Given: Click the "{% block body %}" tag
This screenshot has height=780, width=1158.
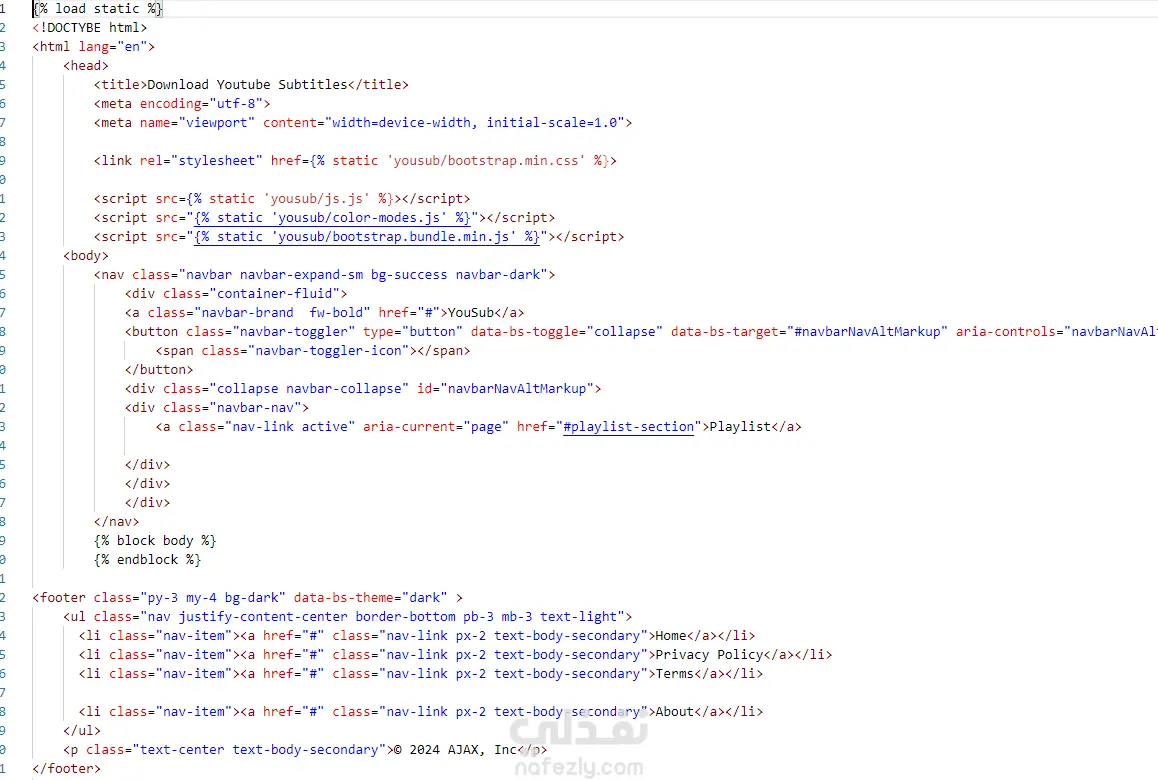Looking at the screenshot, I should click(155, 541).
